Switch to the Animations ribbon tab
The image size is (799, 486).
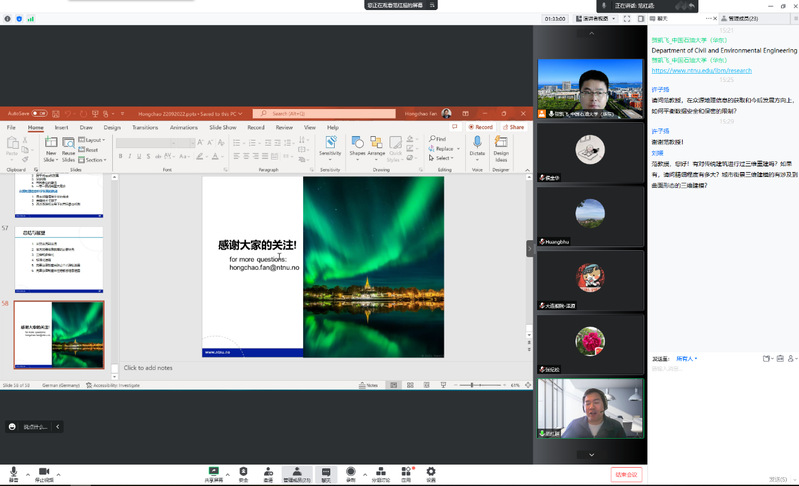183,128
